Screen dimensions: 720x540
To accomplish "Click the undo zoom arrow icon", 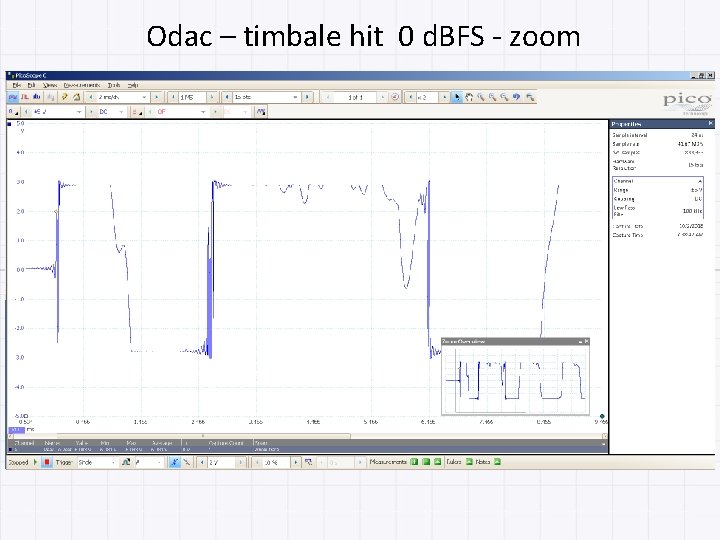I will click(x=517, y=97).
